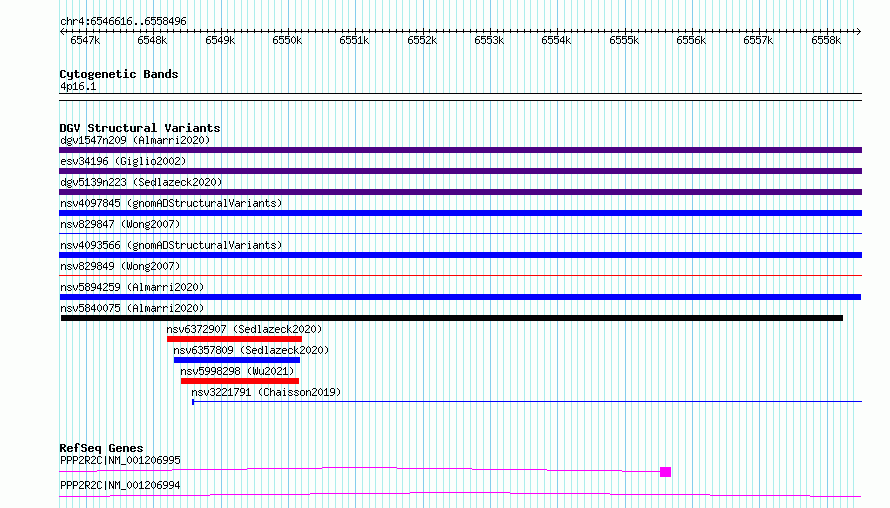Select the nsv5894259 (Almarri2020) blue bar
The height and width of the screenshot is (508, 890).
pyautogui.click(x=460, y=297)
